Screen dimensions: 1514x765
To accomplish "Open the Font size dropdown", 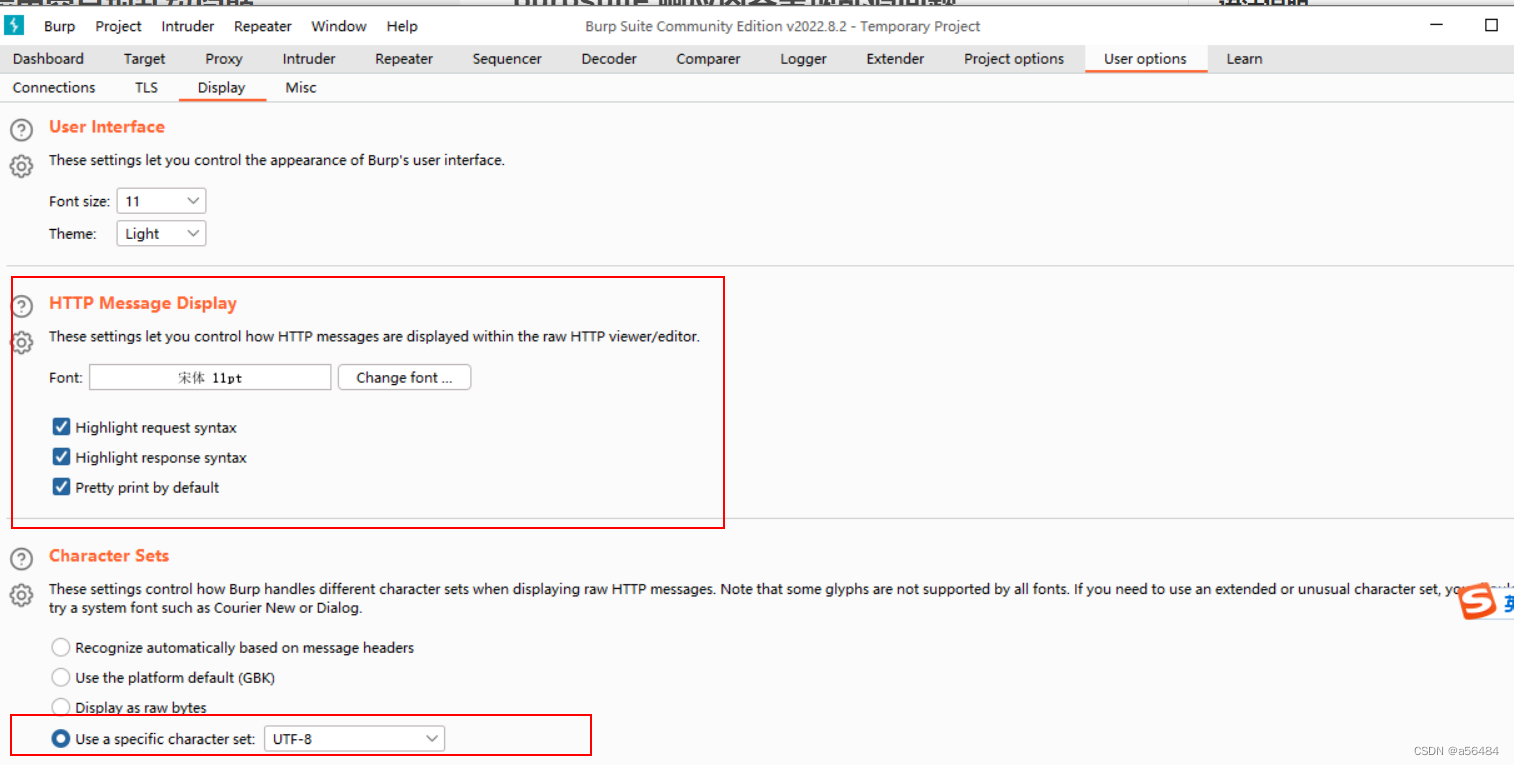I will click(x=161, y=201).
